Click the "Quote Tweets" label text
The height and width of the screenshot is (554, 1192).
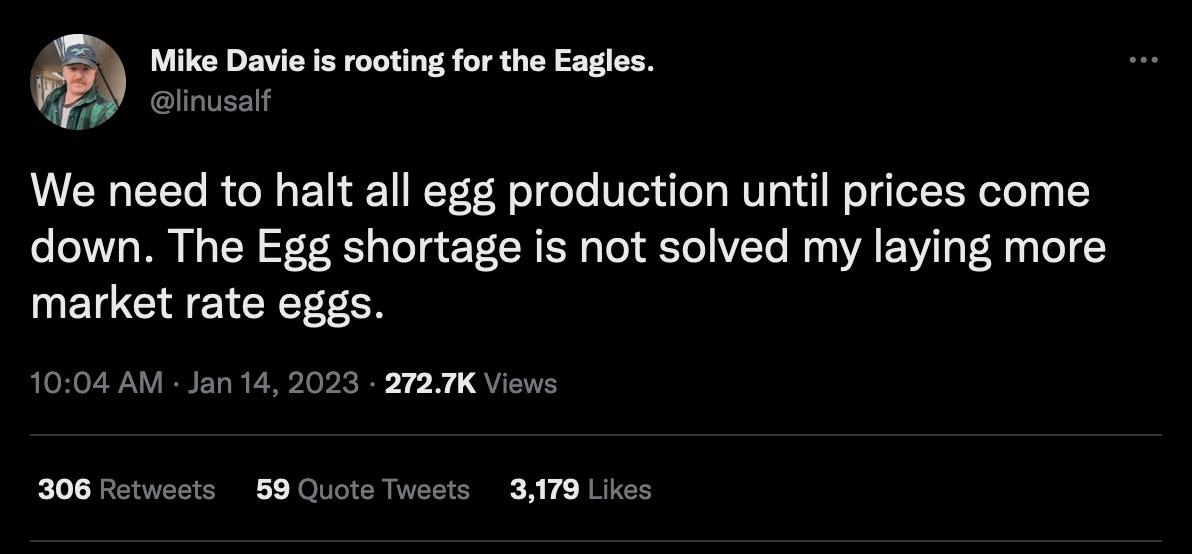tap(384, 489)
